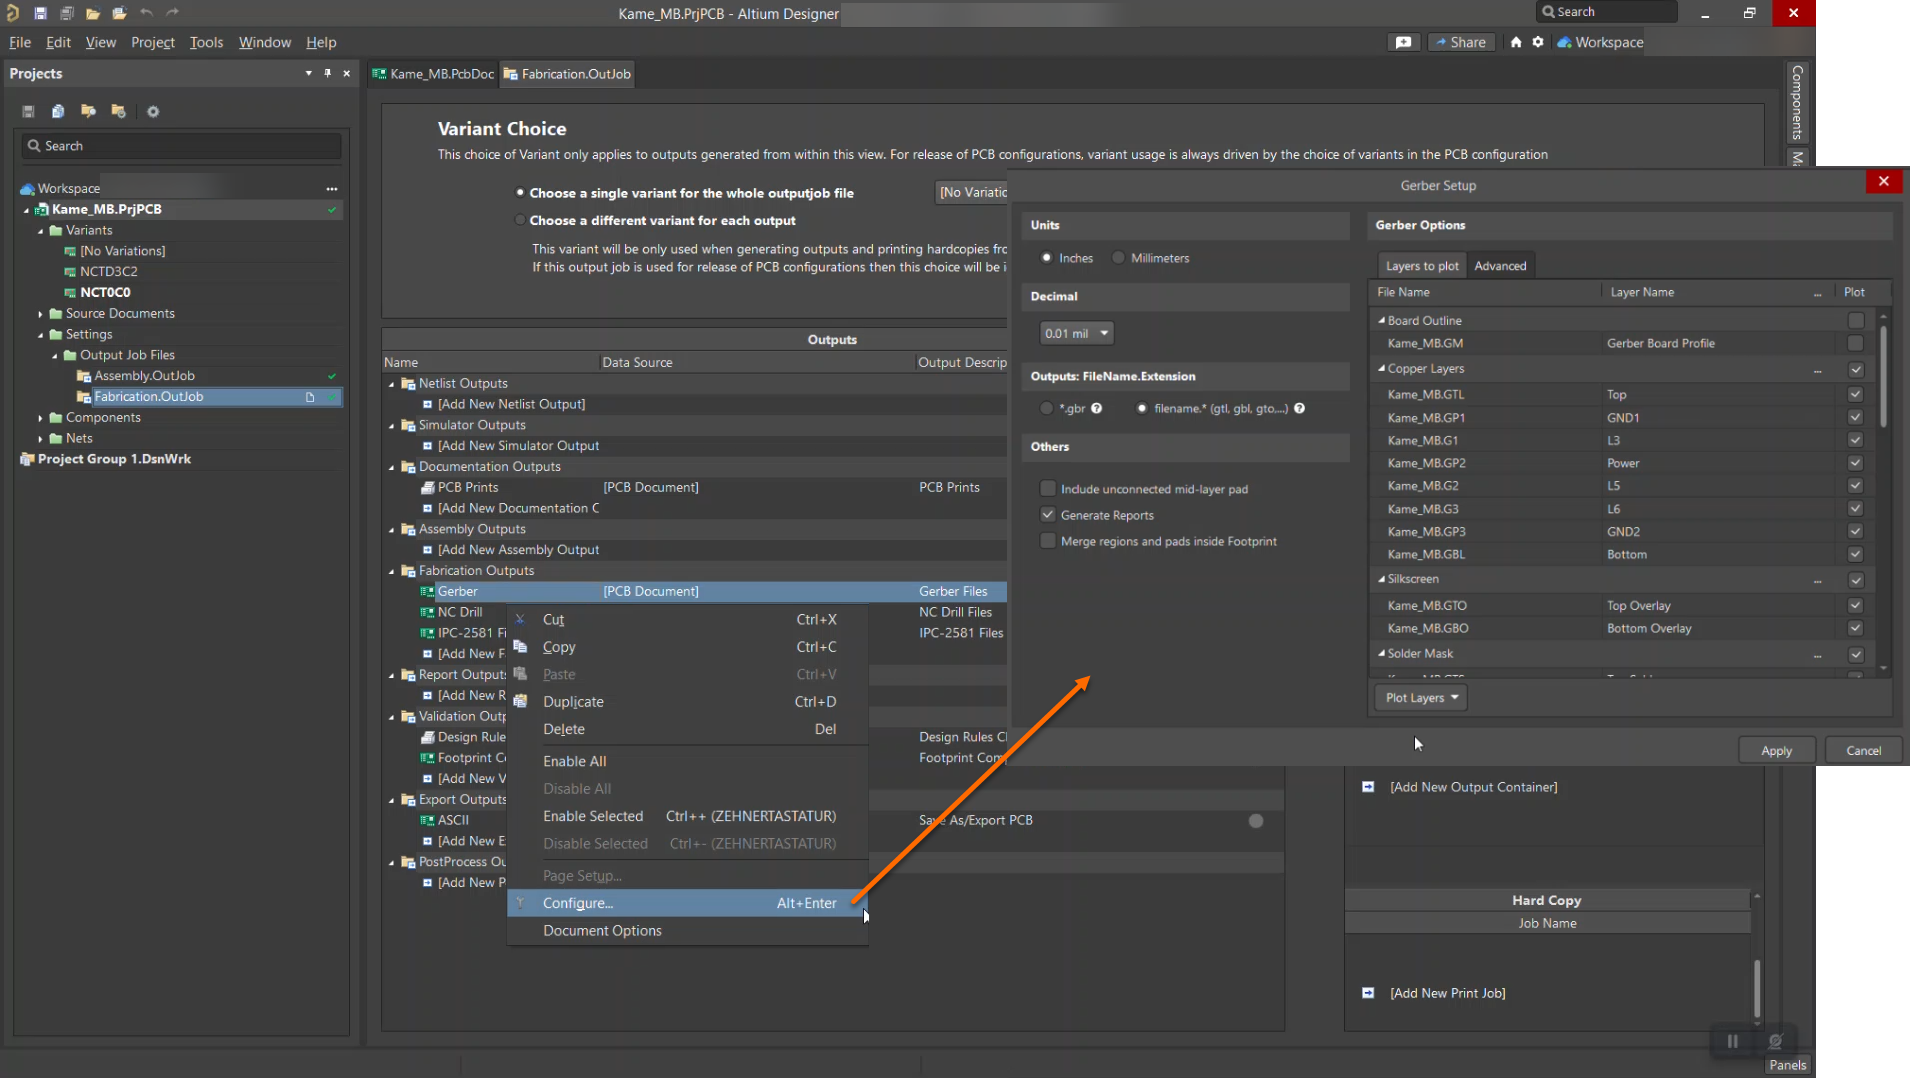Select different variant for each output radio
The width and height of the screenshot is (1910, 1078).
click(520, 220)
